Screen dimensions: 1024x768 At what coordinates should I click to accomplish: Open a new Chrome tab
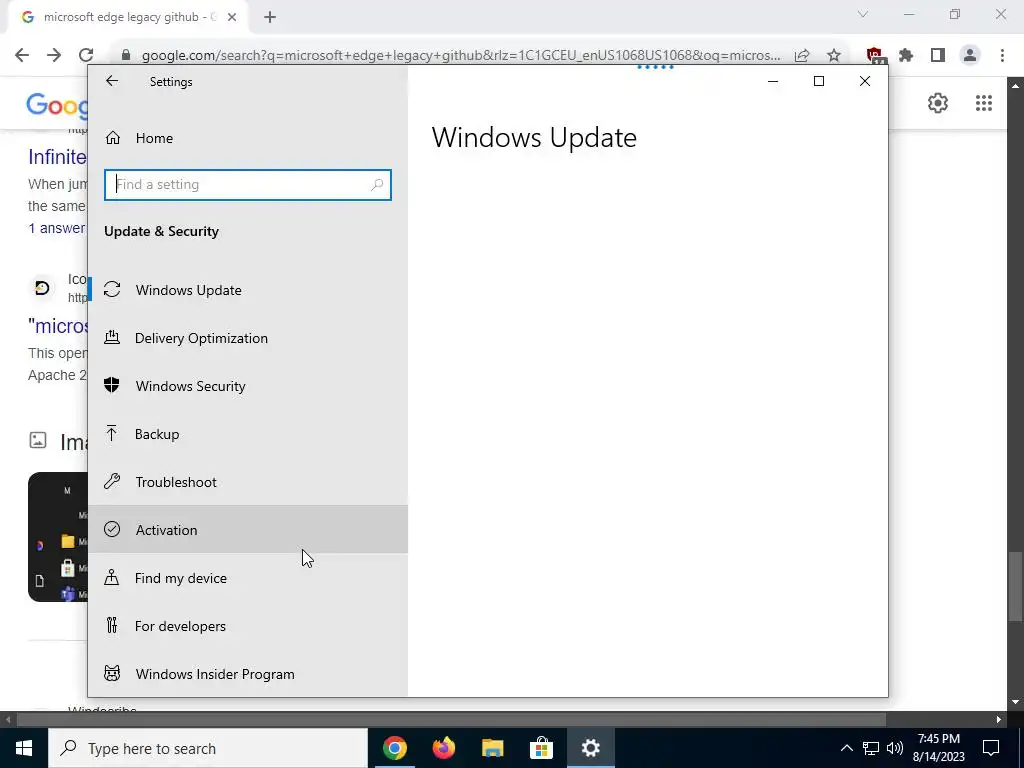pos(270,18)
